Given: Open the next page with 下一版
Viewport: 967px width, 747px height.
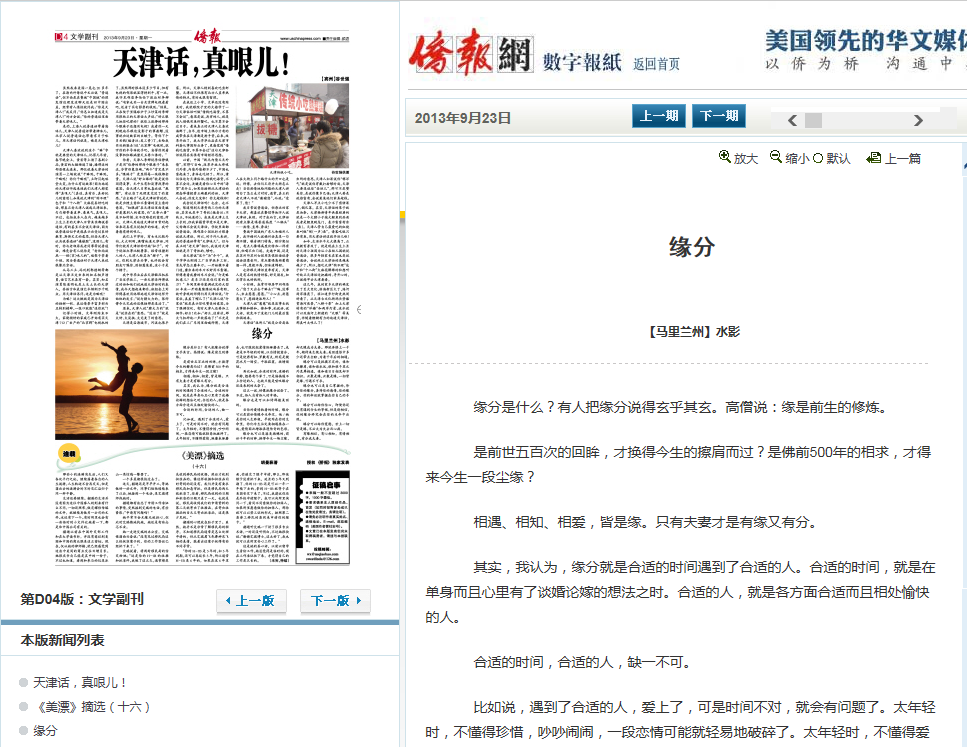Looking at the screenshot, I should (335, 601).
